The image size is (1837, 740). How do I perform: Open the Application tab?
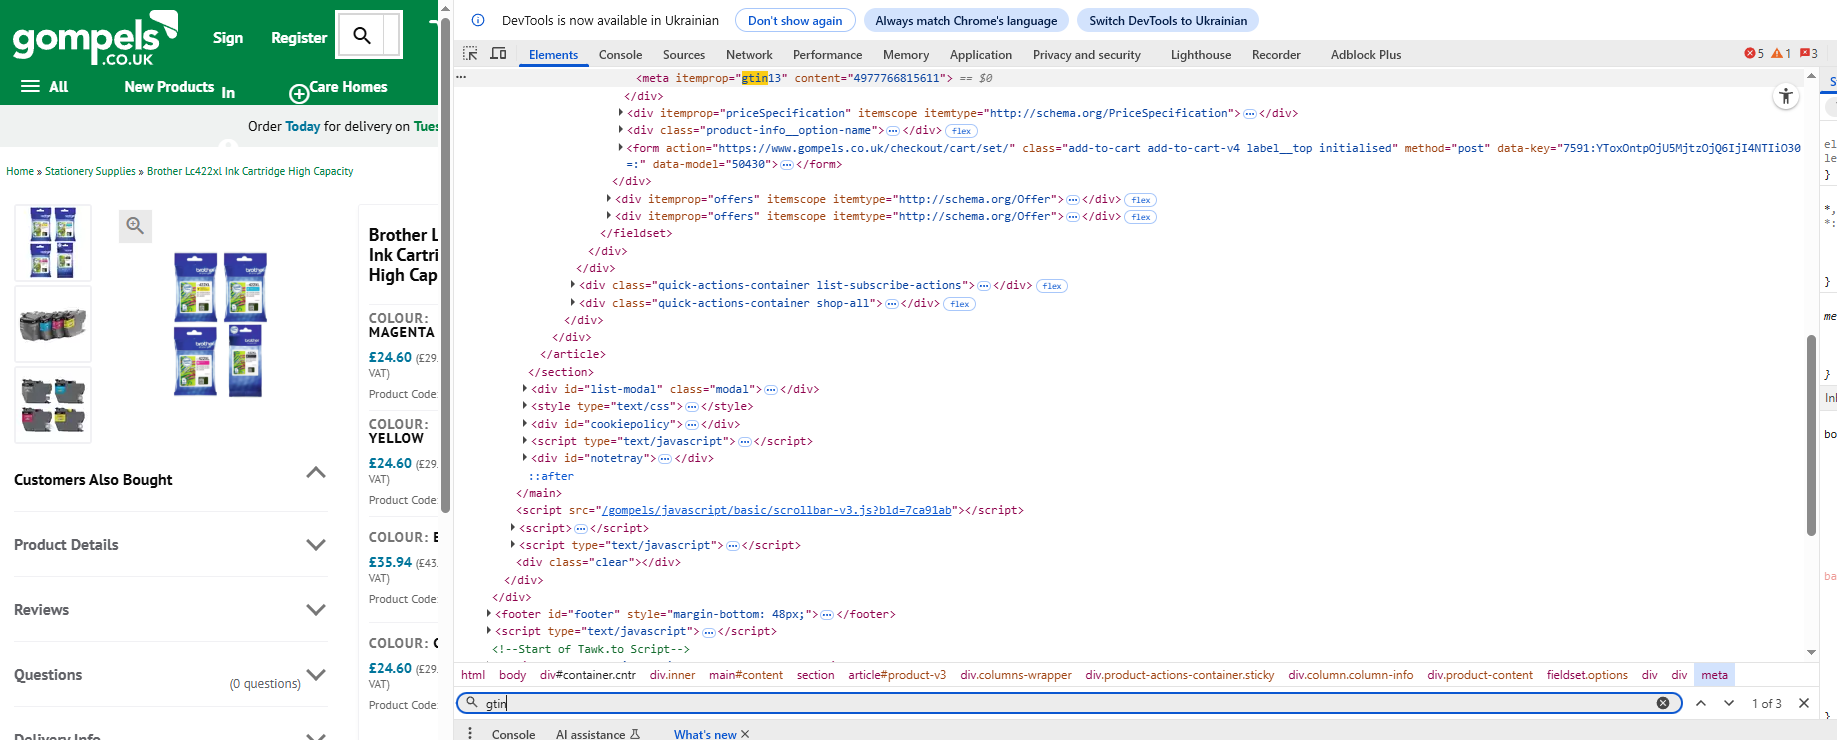(x=981, y=55)
